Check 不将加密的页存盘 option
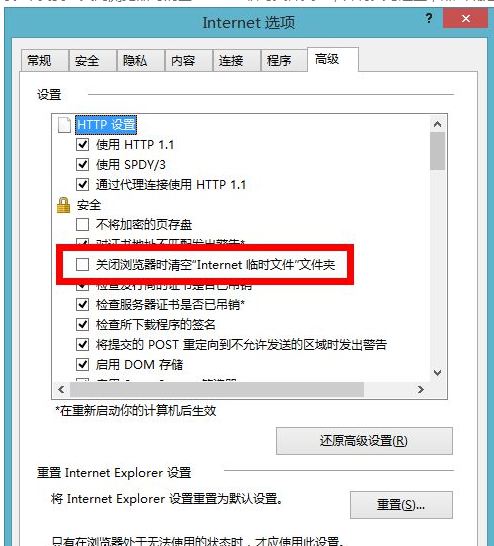This screenshot has width=494, height=546. click(x=83, y=225)
